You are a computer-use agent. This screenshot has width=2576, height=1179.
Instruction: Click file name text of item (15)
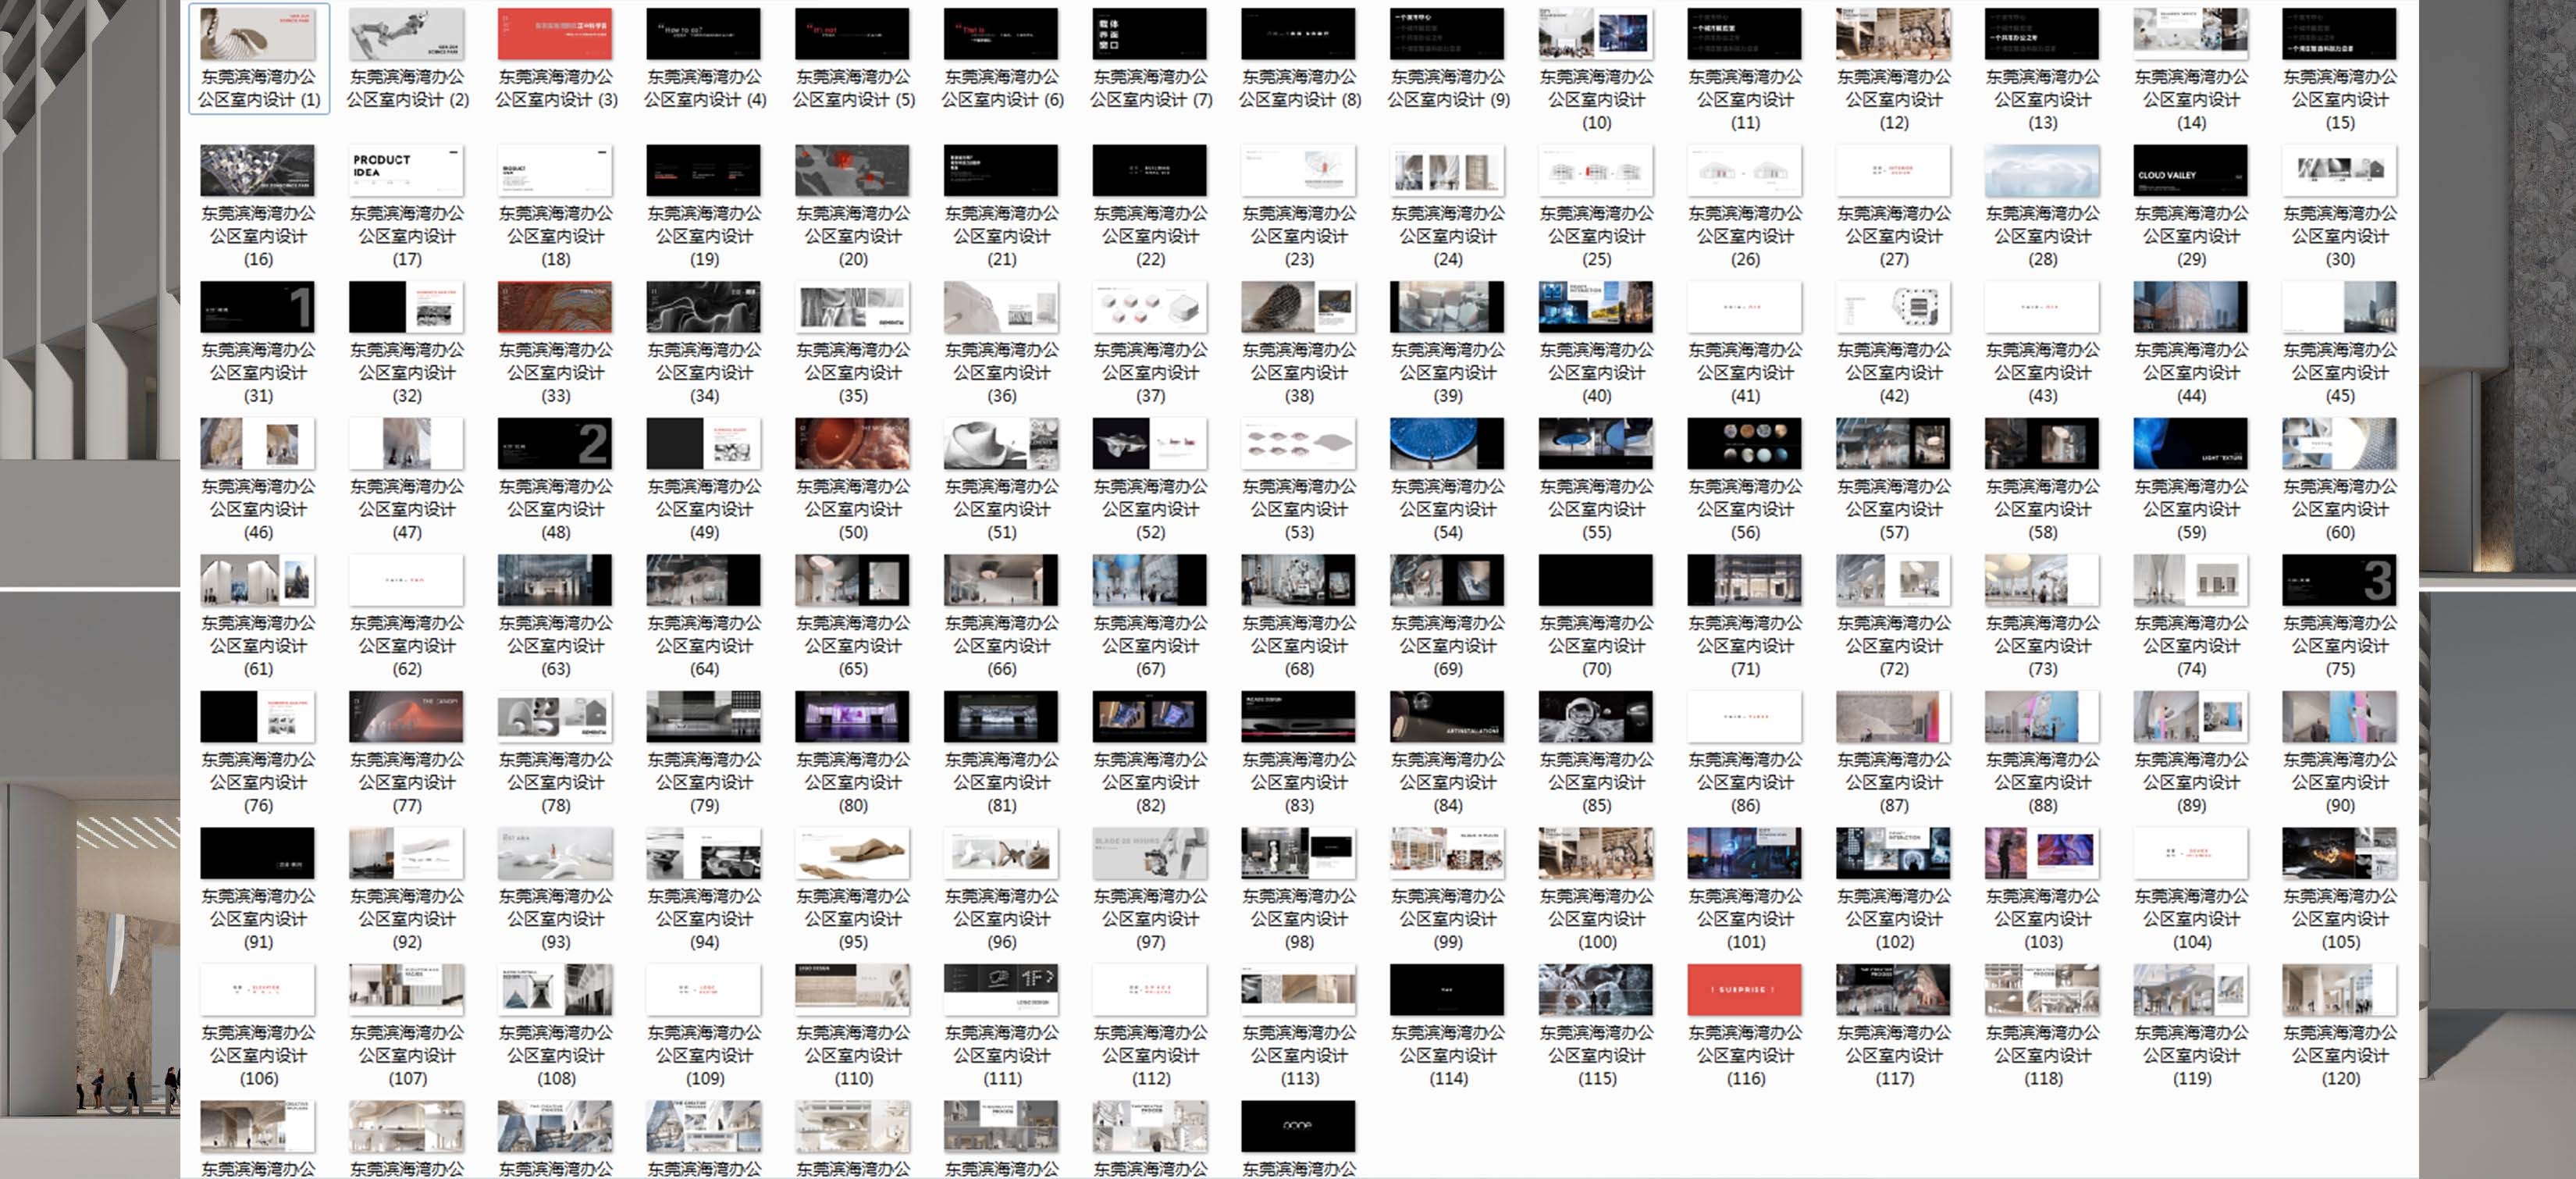point(2339,99)
